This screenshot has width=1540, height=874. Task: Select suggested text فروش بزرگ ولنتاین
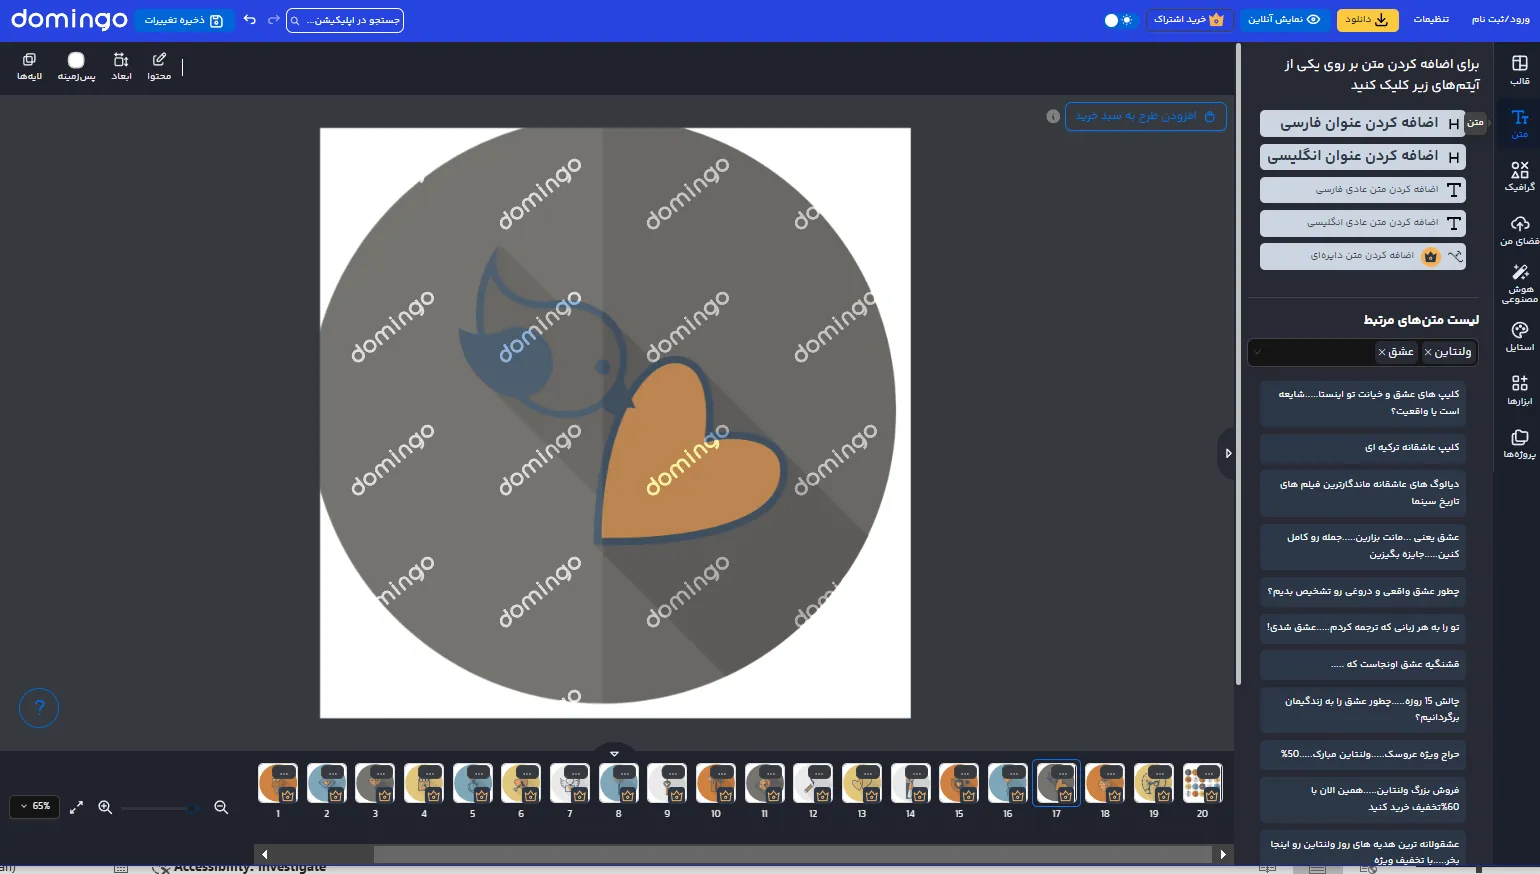point(1362,799)
